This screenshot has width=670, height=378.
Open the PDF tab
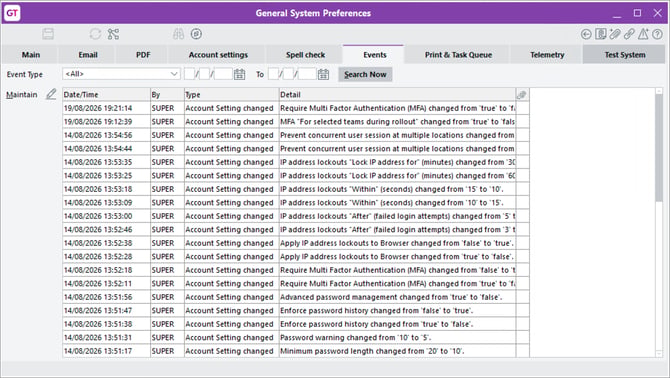point(143,55)
